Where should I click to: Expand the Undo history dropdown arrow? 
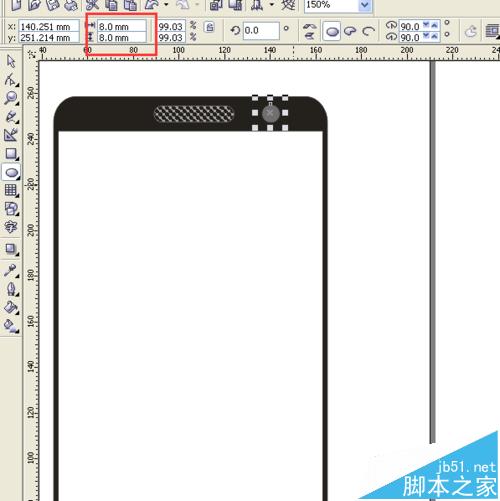click(x=166, y=5)
